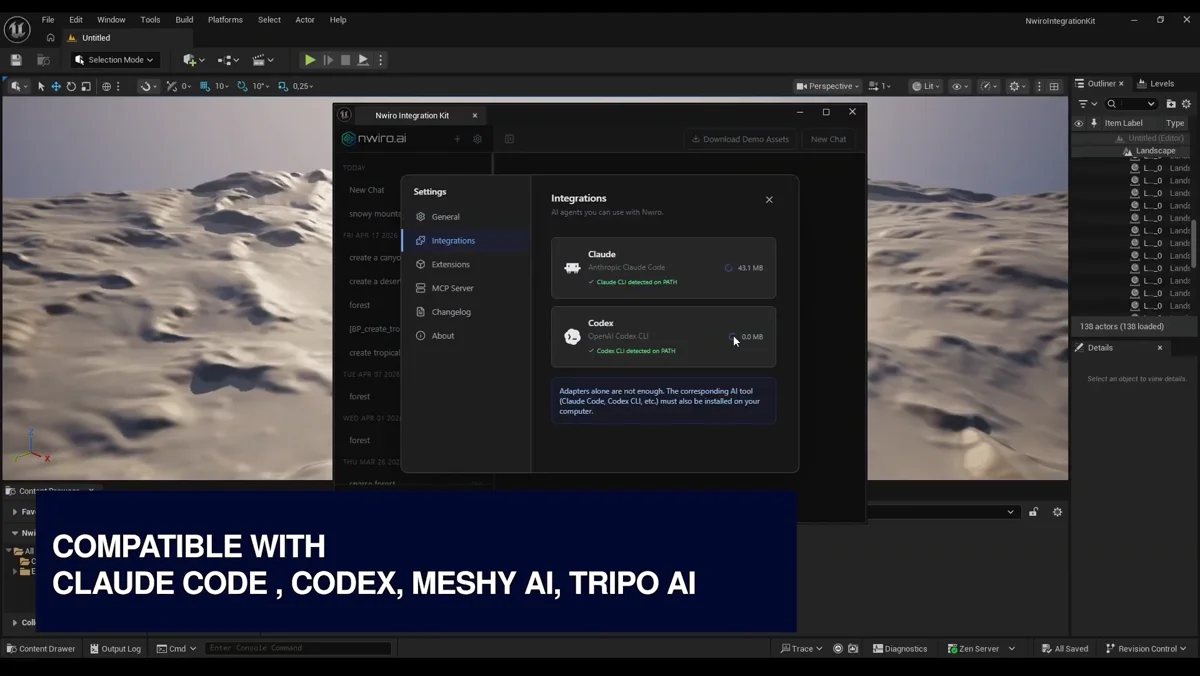Toggle the Outliner visibility eye column

[x=1078, y=123]
